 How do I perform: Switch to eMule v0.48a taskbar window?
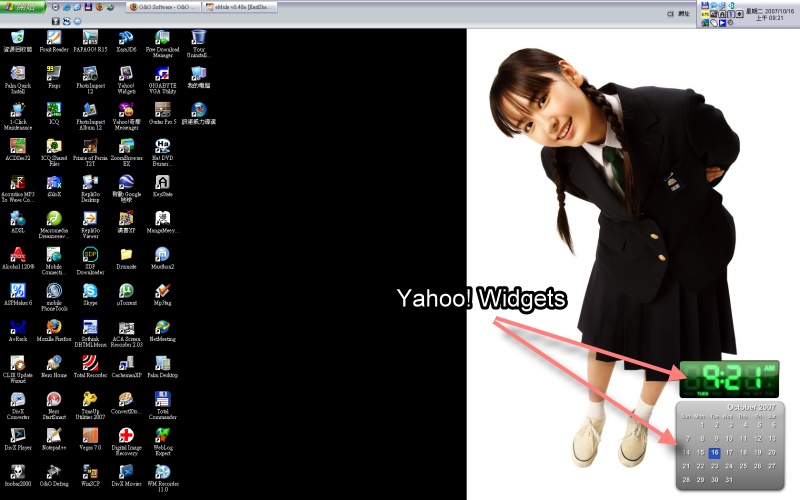[240, 7]
